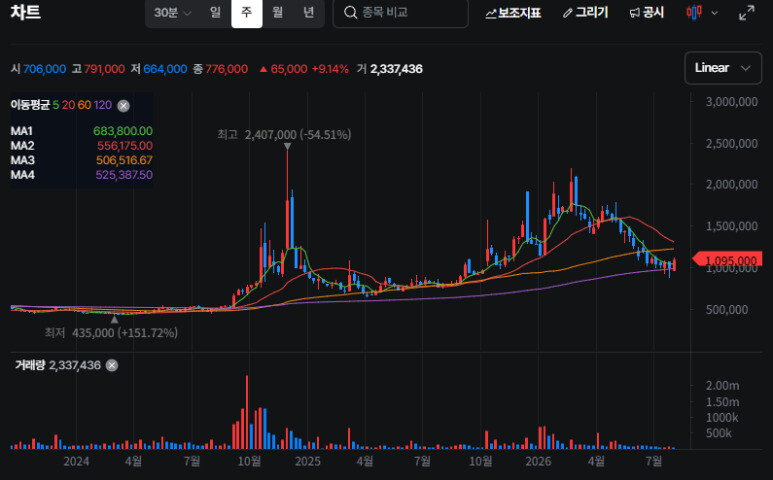This screenshot has height=480, width=773.
Task: Select the weekly 주 tab
Action: [x=246, y=12]
